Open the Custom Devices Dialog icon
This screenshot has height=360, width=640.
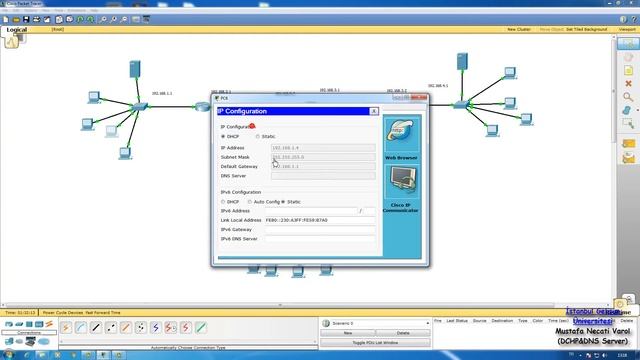coord(146,20)
